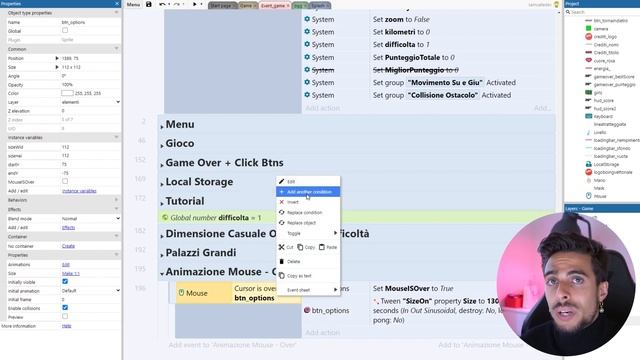Edit the Opacity value field
The width and height of the screenshot is (640, 360).
pos(90,84)
